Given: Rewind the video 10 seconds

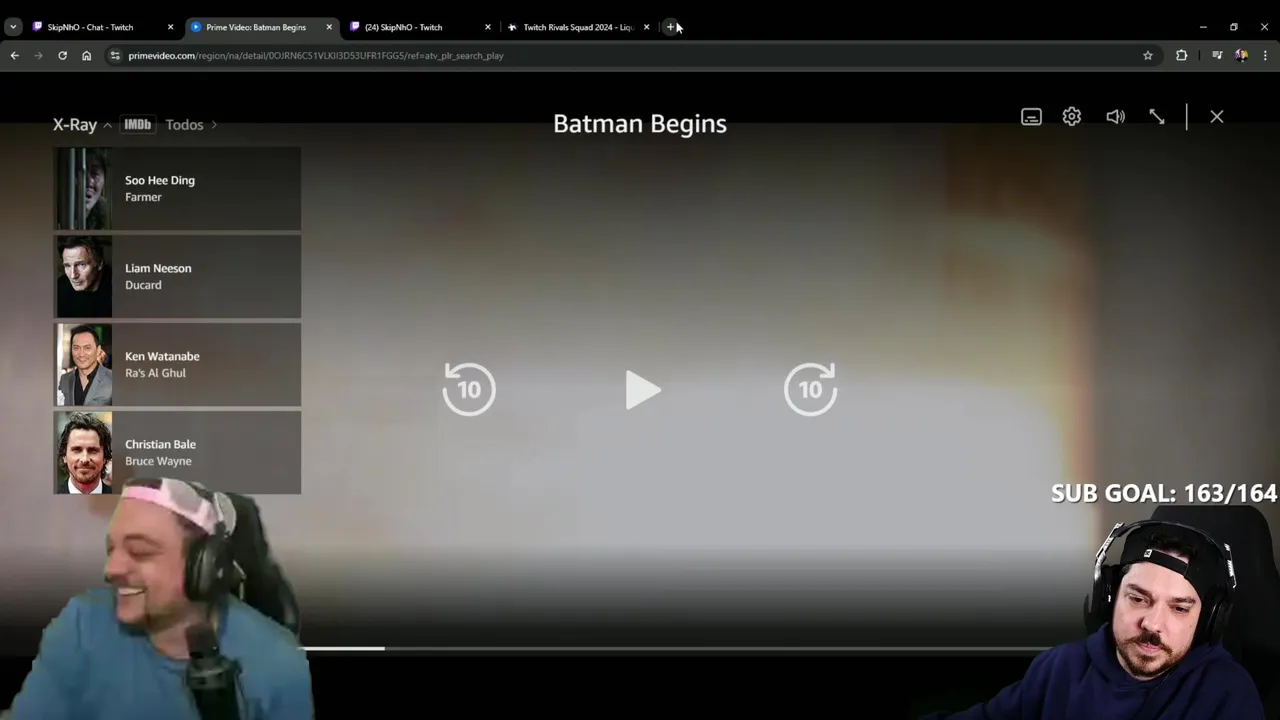Looking at the screenshot, I should [x=469, y=389].
